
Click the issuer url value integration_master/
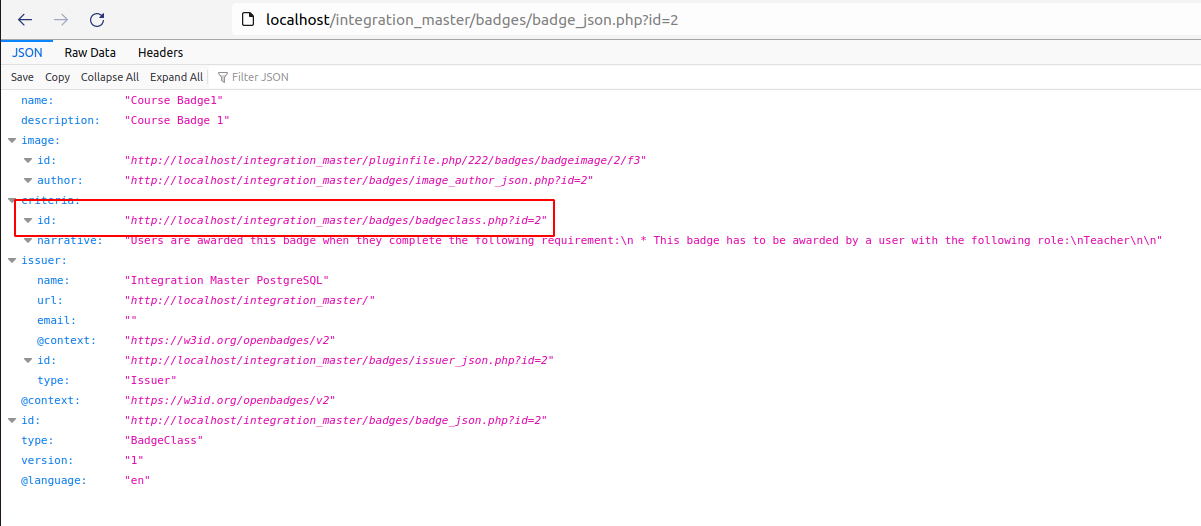250,300
